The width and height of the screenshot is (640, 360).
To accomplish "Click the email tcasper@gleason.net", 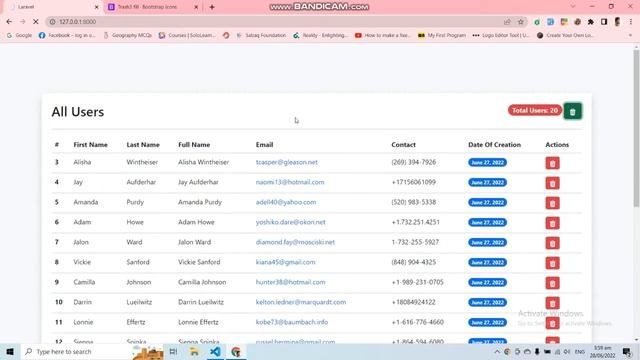I will click(x=287, y=162).
